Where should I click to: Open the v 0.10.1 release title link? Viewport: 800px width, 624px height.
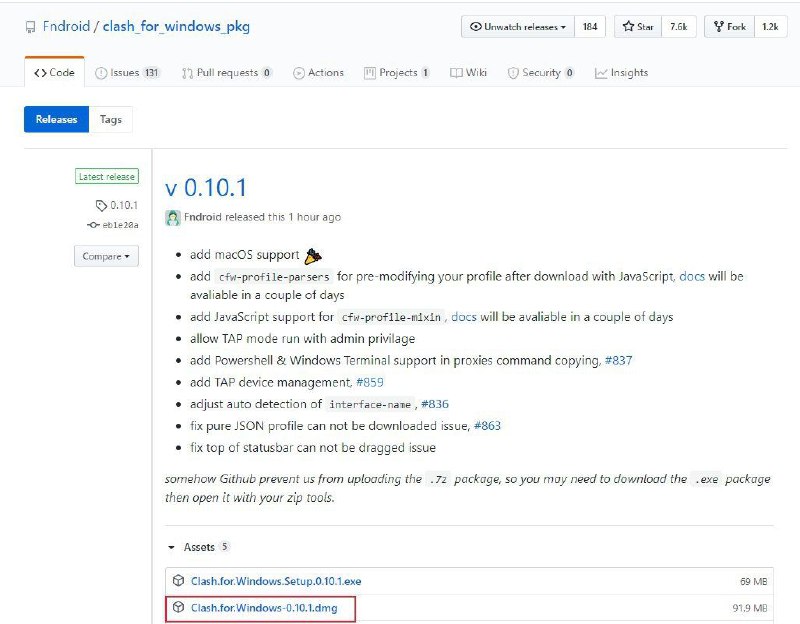coord(205,187)
